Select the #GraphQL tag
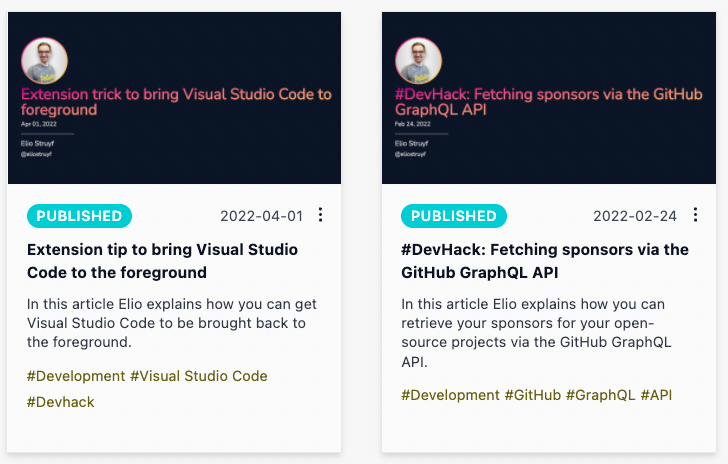 (x=600, y=395)
